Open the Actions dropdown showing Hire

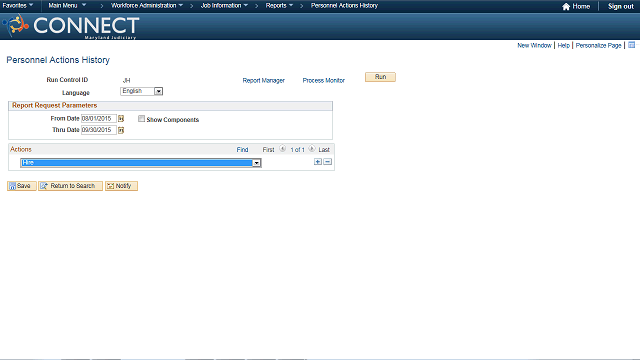[x=141, y=163]
